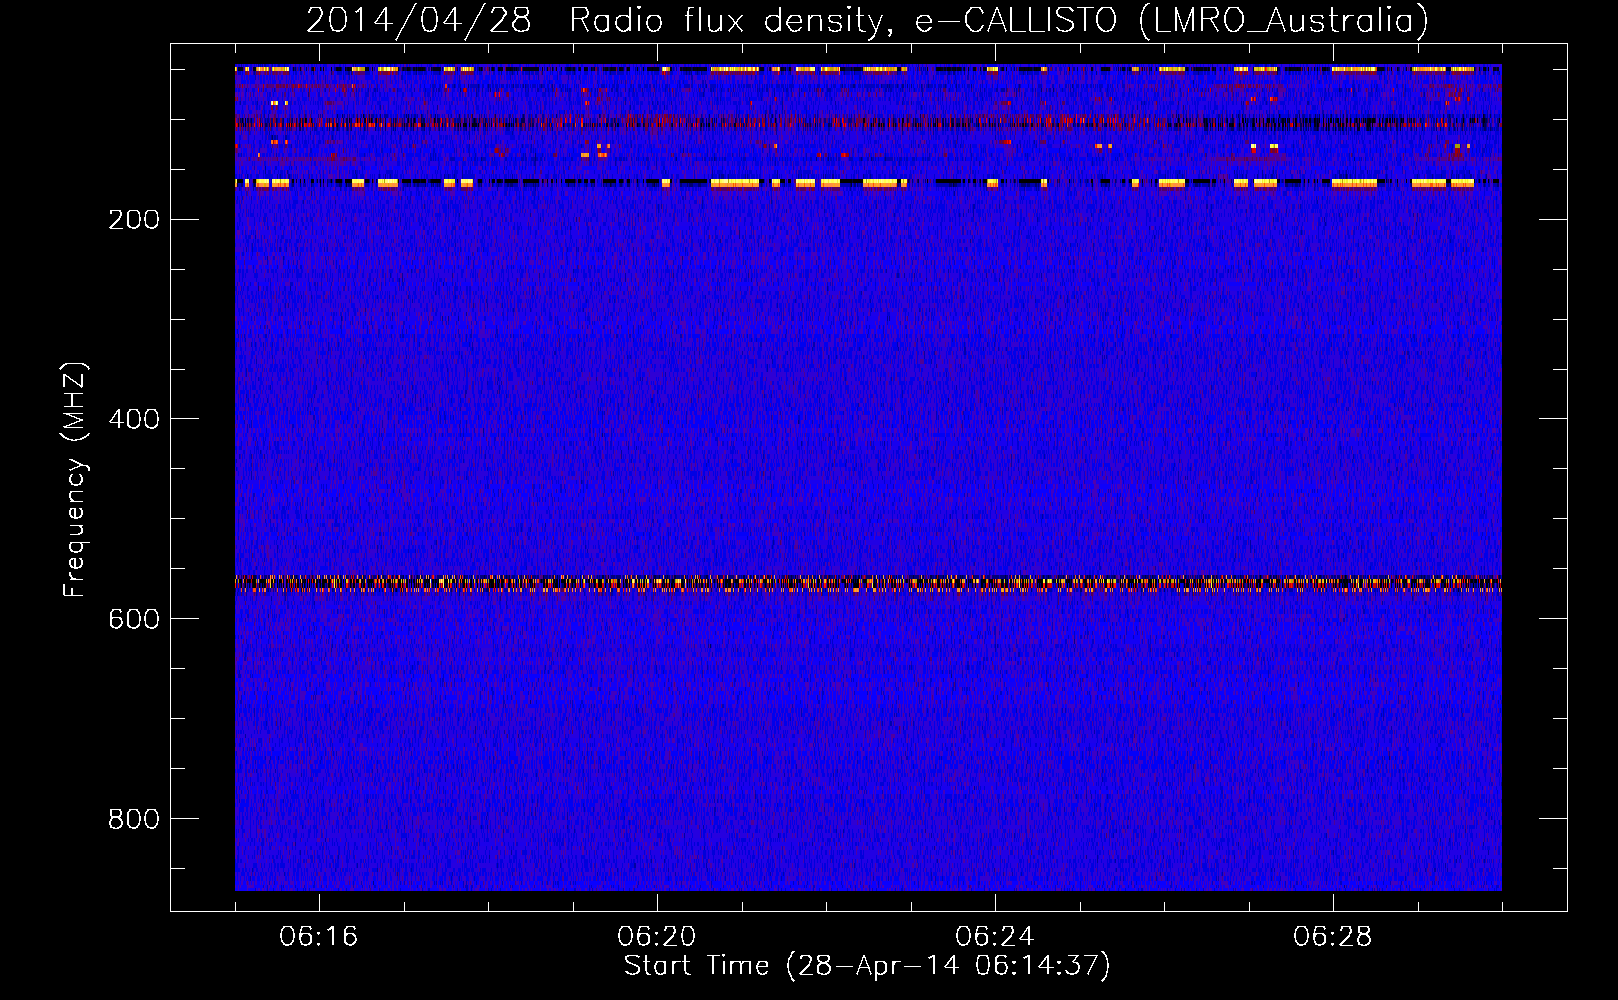The width and height of the screenshot is (1618, 1000).
Task: Click the '06:16' time tick label
Action: point(319,937)
